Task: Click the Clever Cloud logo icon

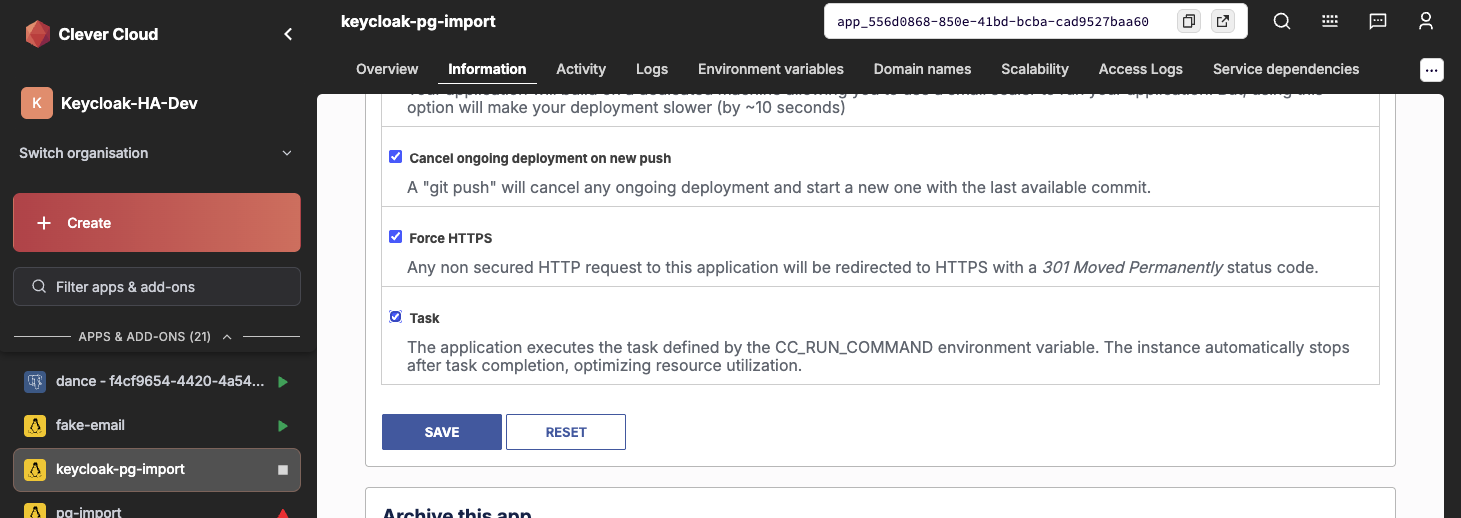Action: click(x=37, y=34)
